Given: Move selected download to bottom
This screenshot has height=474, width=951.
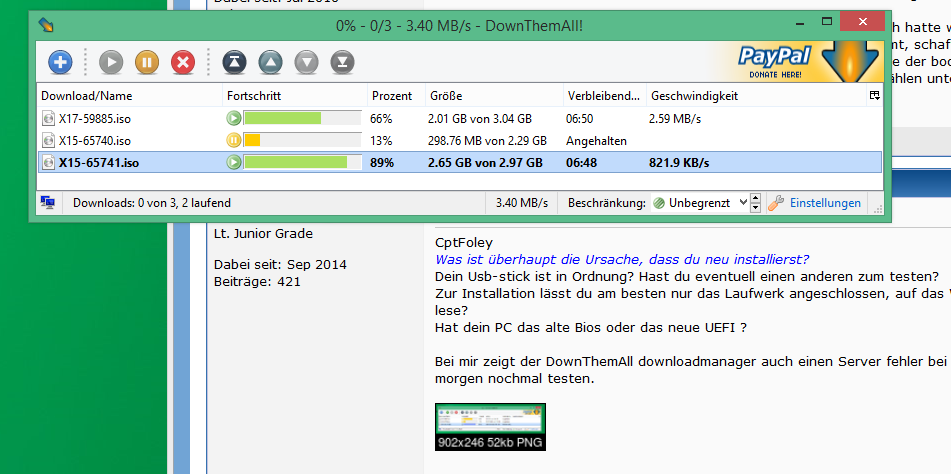Looking at the screenshot, I should pyautogui.click(x=343, y=62).
